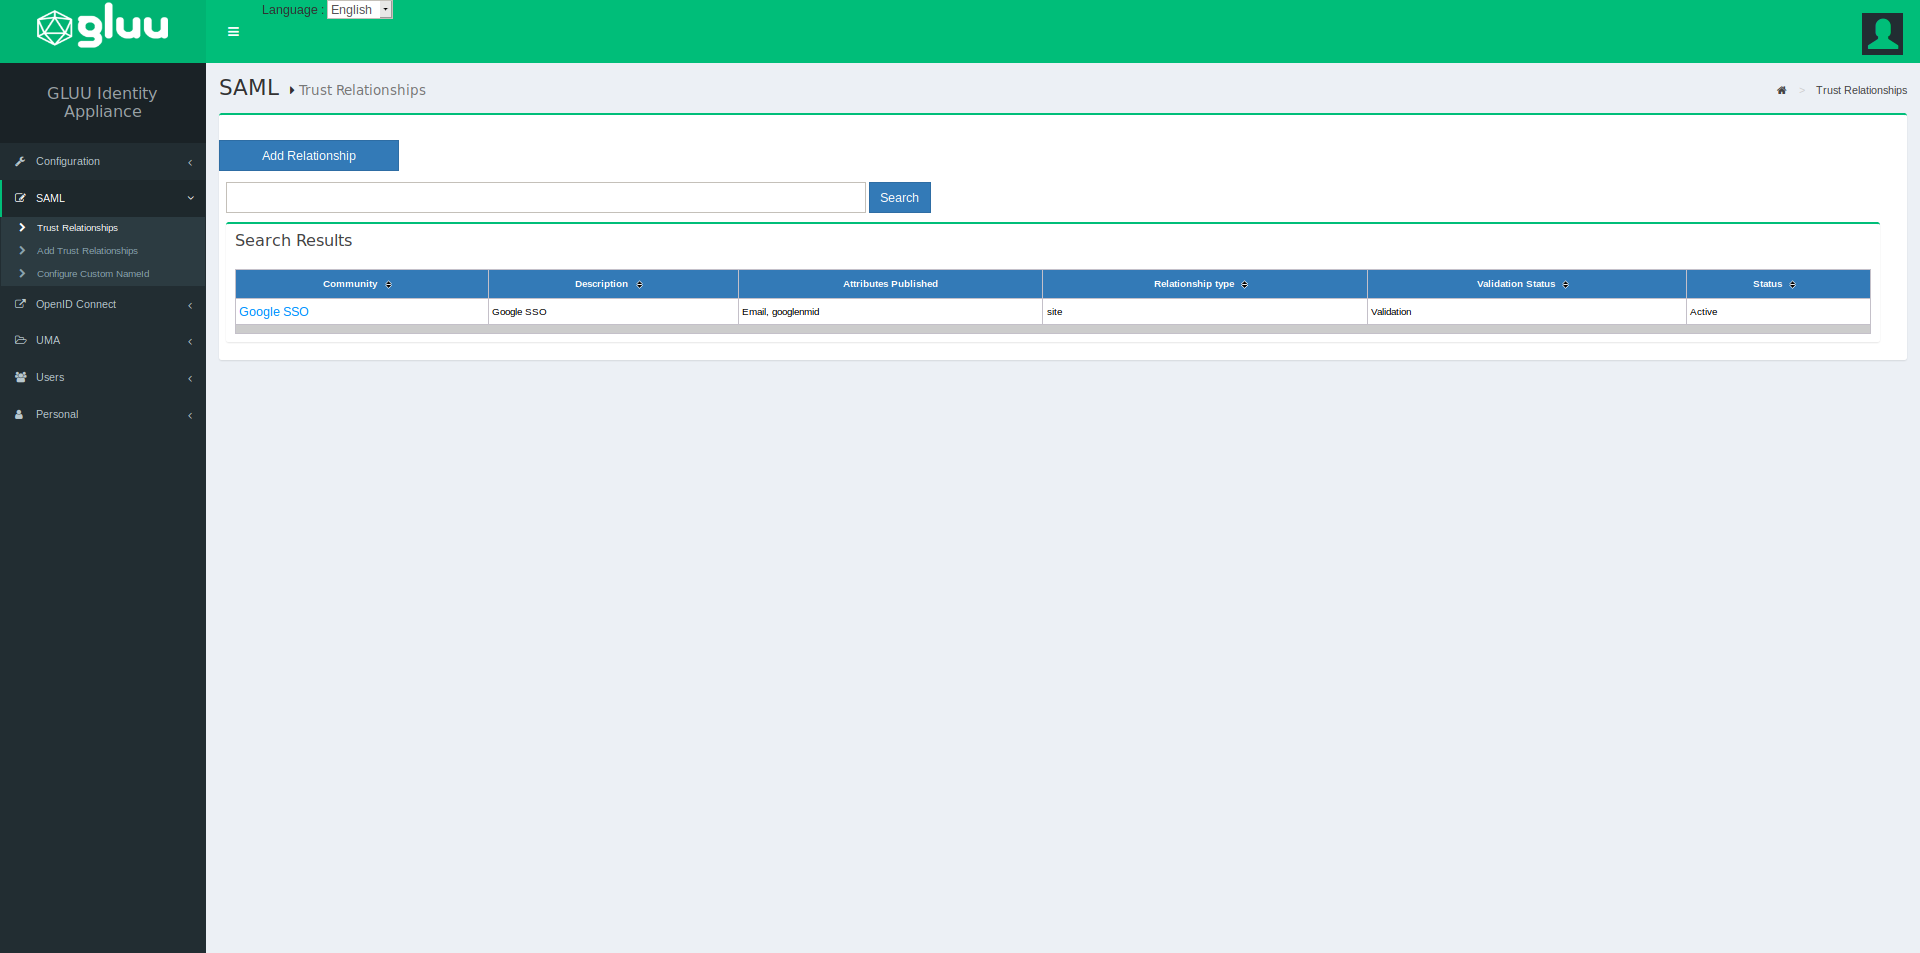Open the user profile avatar icon

[x=1881, y=34]
